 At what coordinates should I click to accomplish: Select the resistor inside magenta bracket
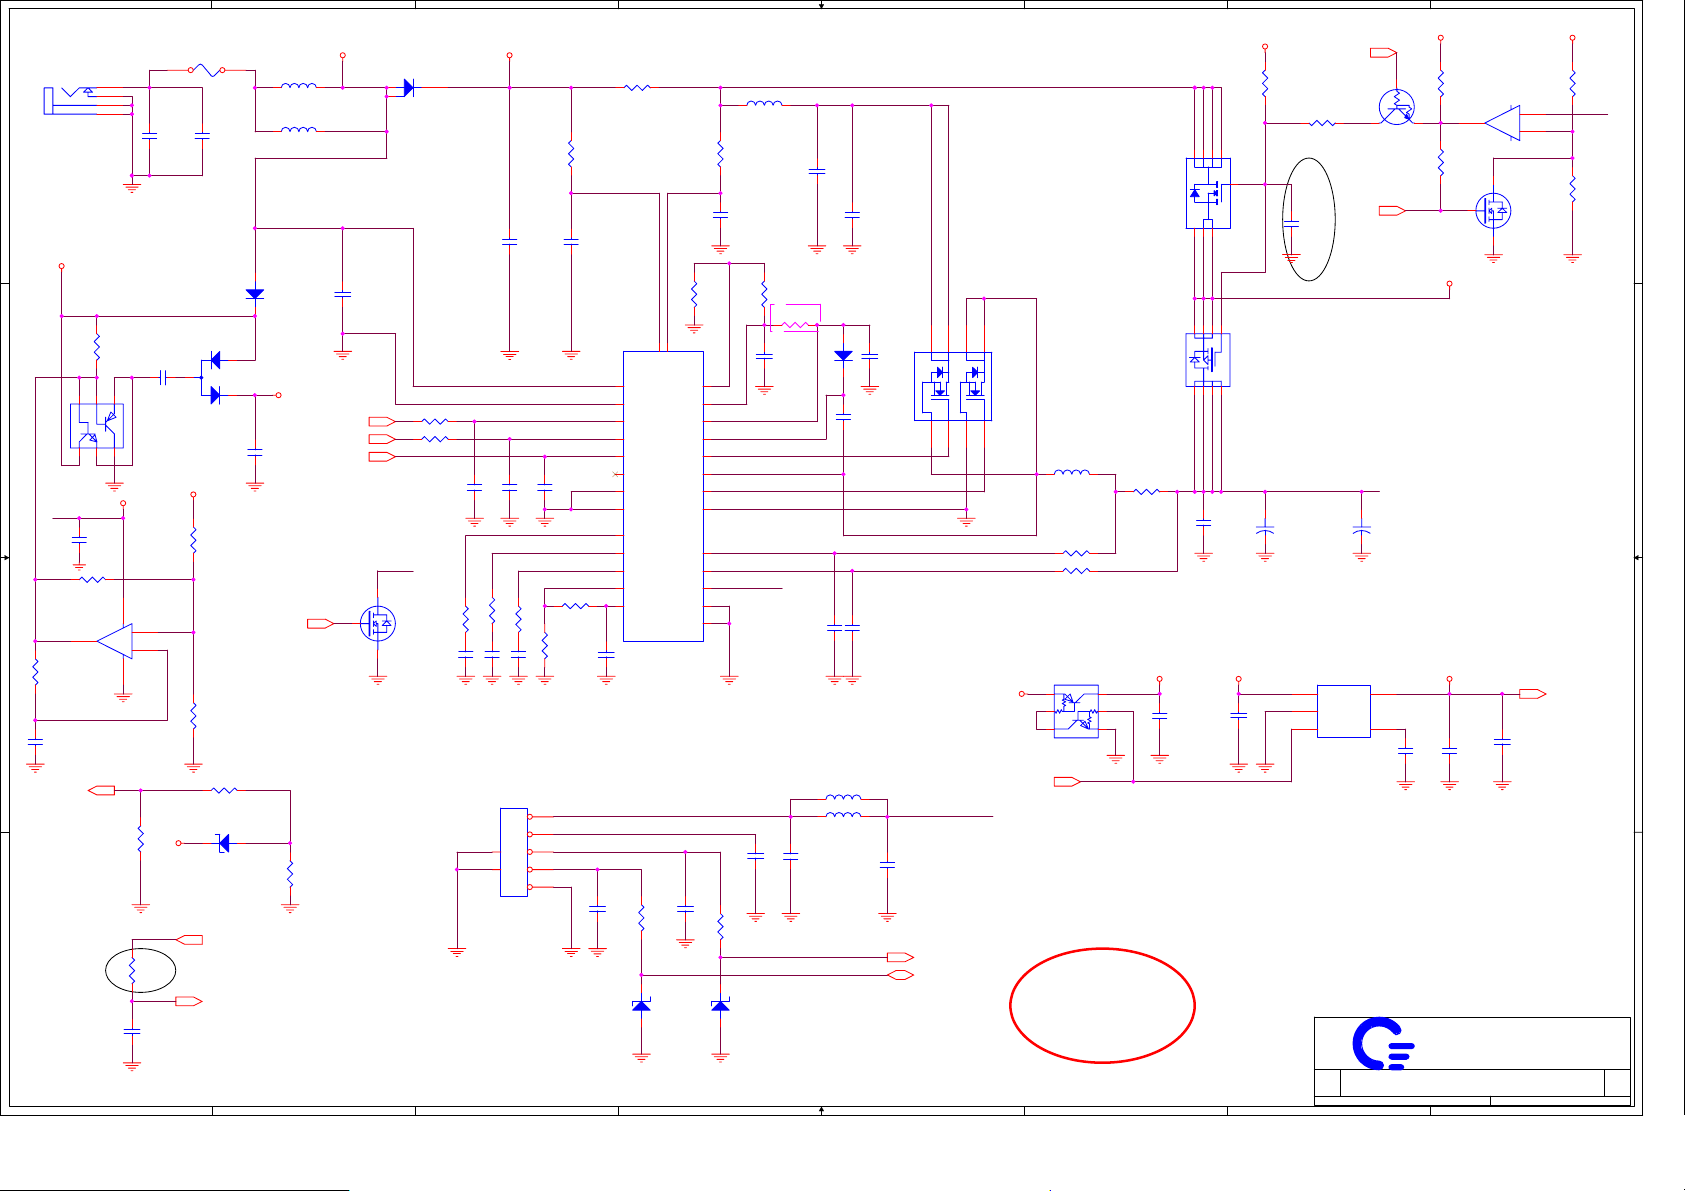point(795,324)
